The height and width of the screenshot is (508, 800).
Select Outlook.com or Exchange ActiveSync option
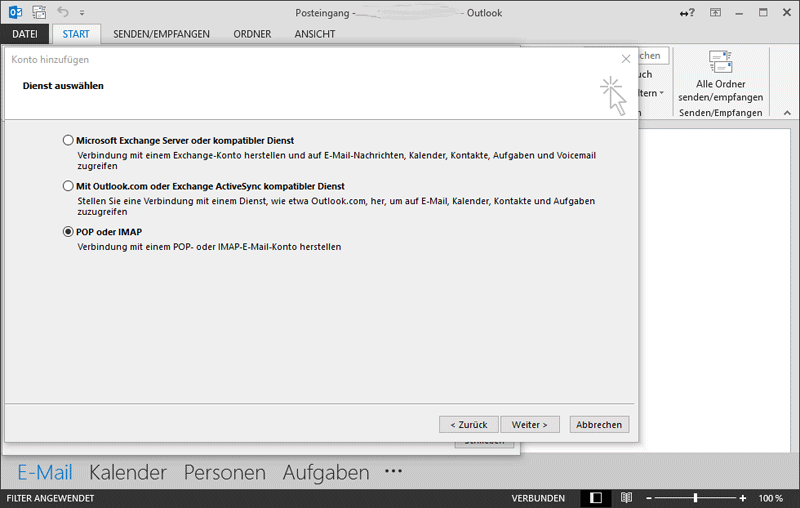(68, 186)
